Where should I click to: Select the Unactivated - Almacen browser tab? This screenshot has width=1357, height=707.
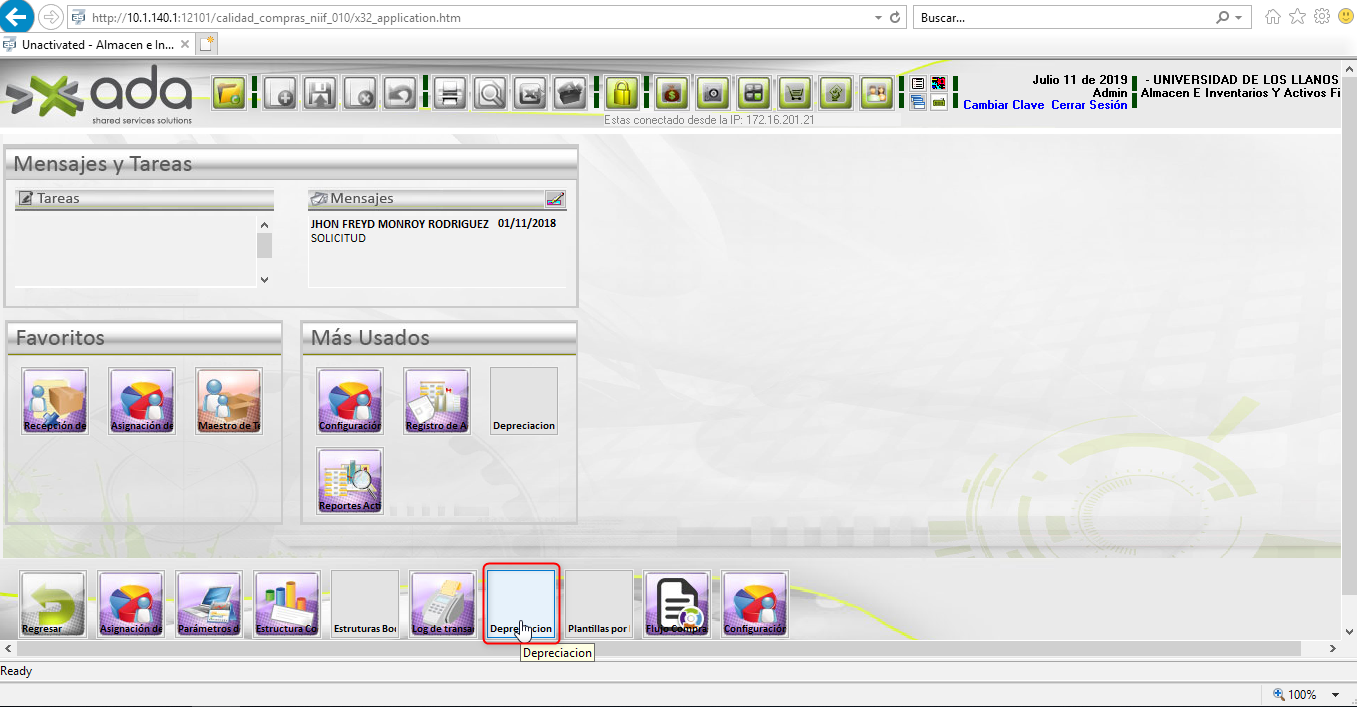tap(98, 45)
